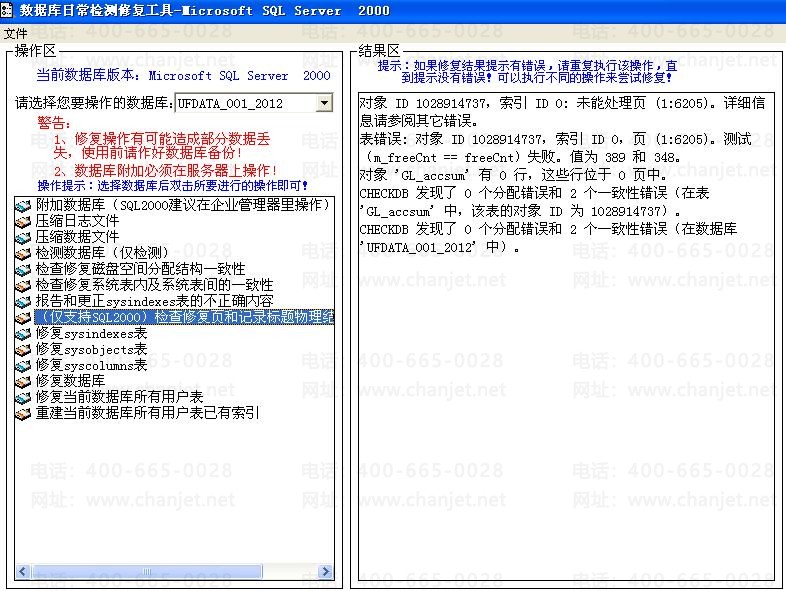Click the icon beside 重建当前数据库所有用户表已有索引
786x591 pixels.
23,414
